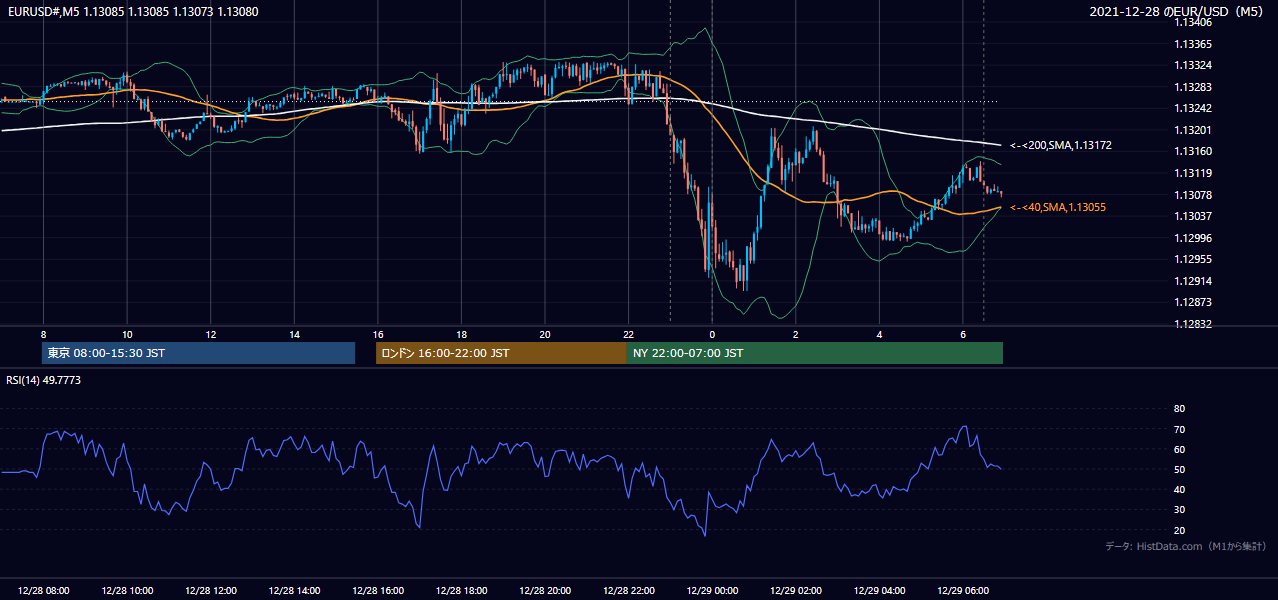Click hour label 18 under price chart

pos(461,334)
